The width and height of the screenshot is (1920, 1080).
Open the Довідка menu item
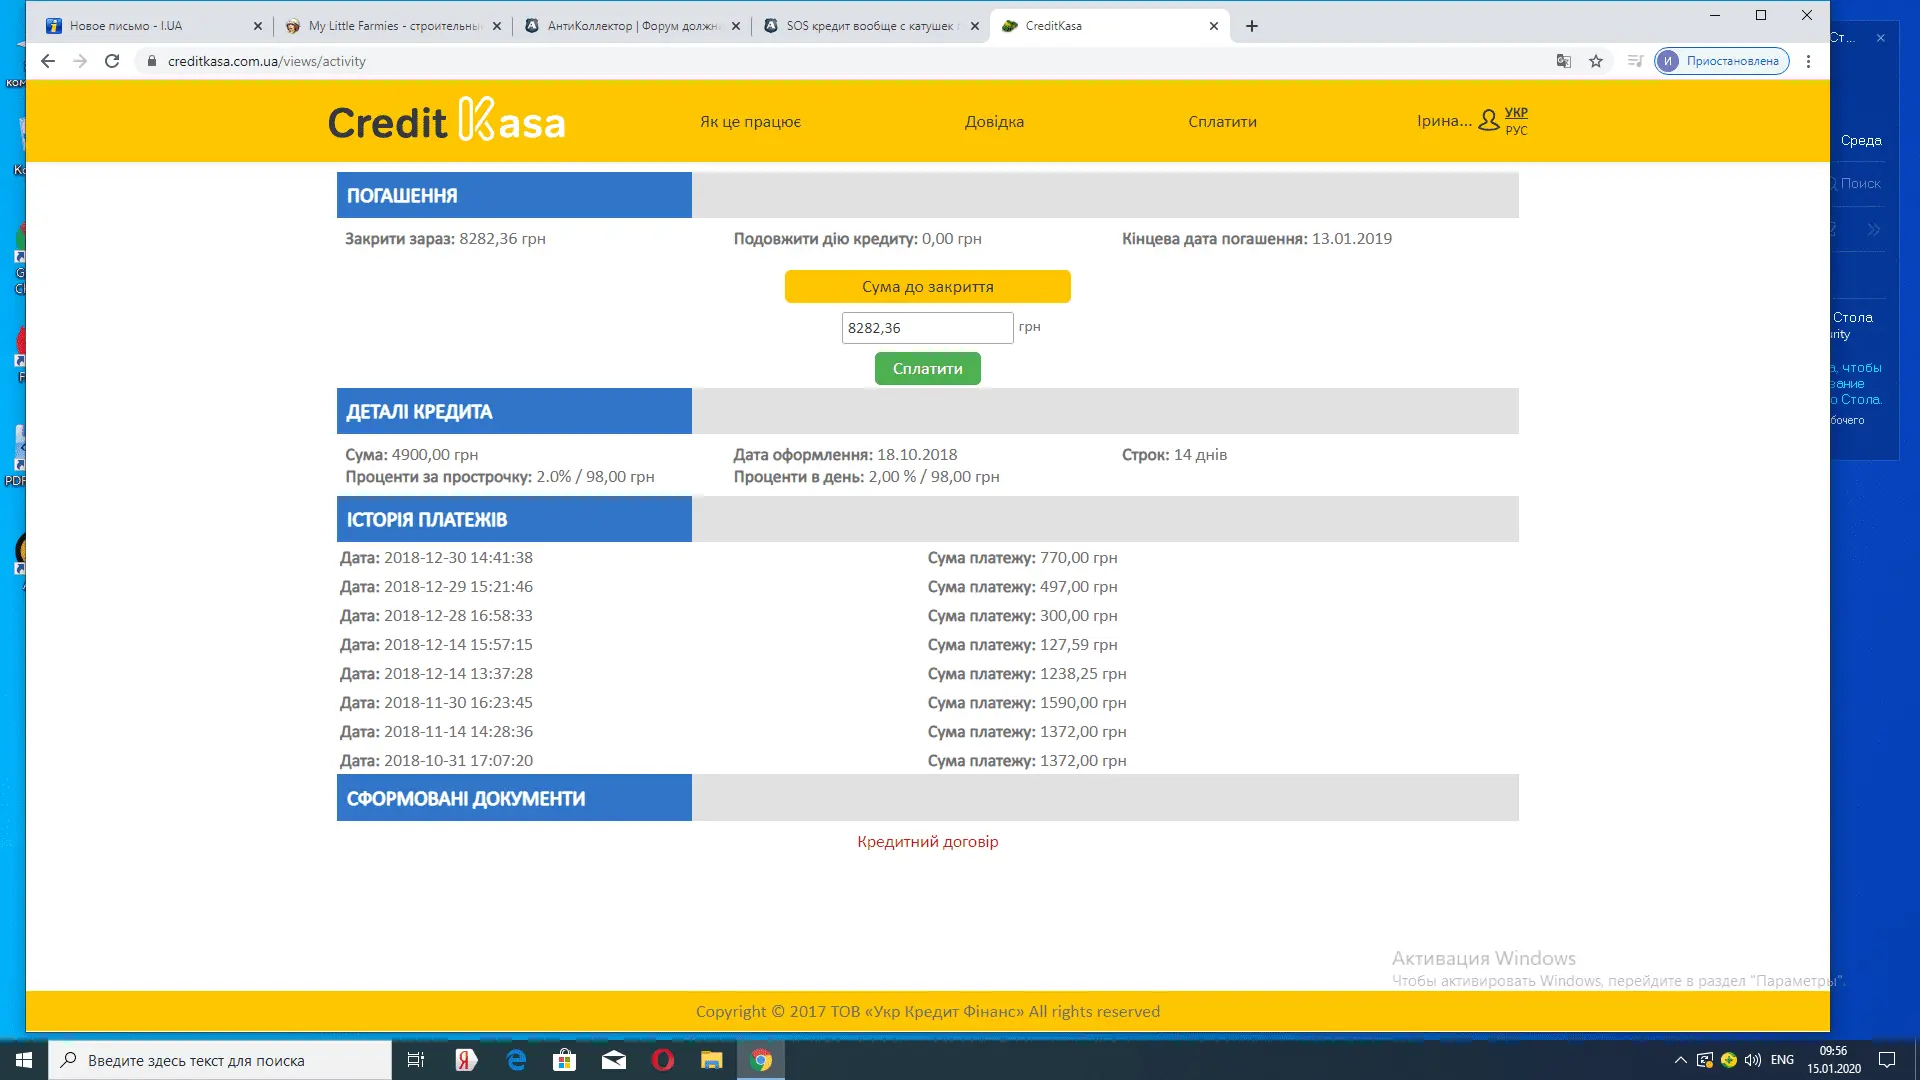coord(993,122)
